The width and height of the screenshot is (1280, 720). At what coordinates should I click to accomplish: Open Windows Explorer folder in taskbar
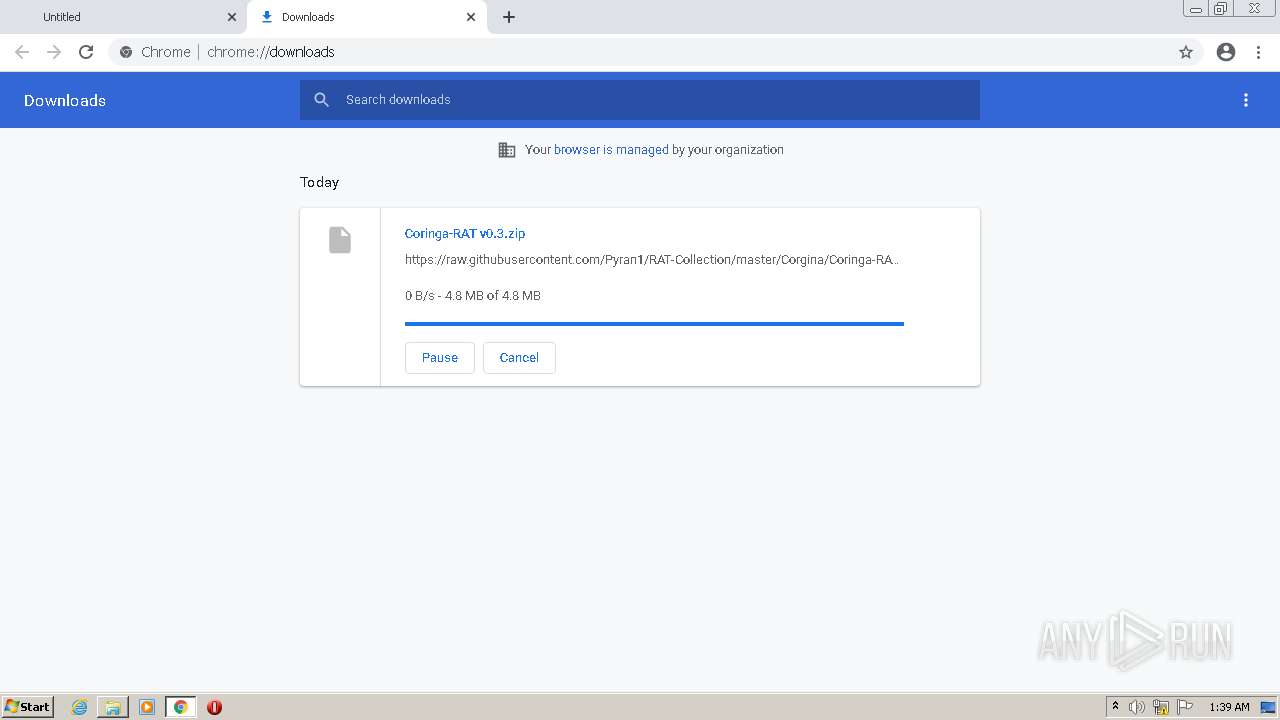(113, 707)
